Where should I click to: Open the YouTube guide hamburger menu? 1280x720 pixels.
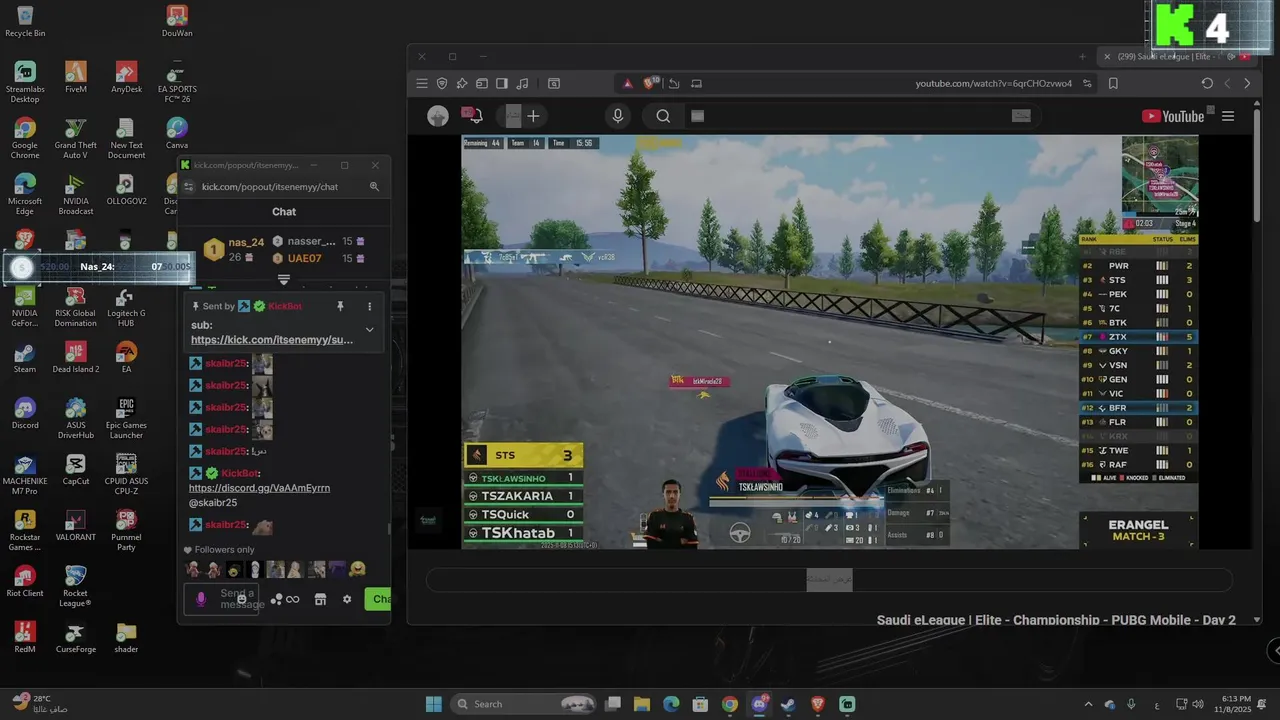1228,116
